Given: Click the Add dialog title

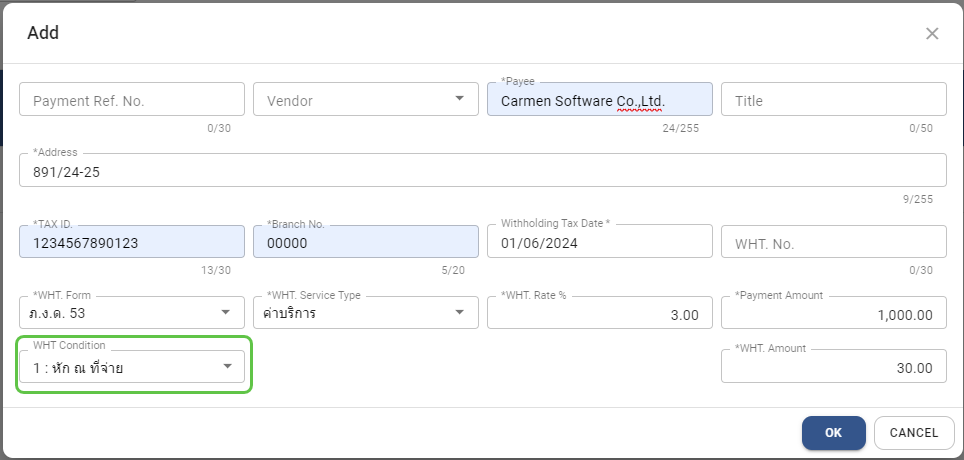Looking at the screenshot, I should pos(43,33).
